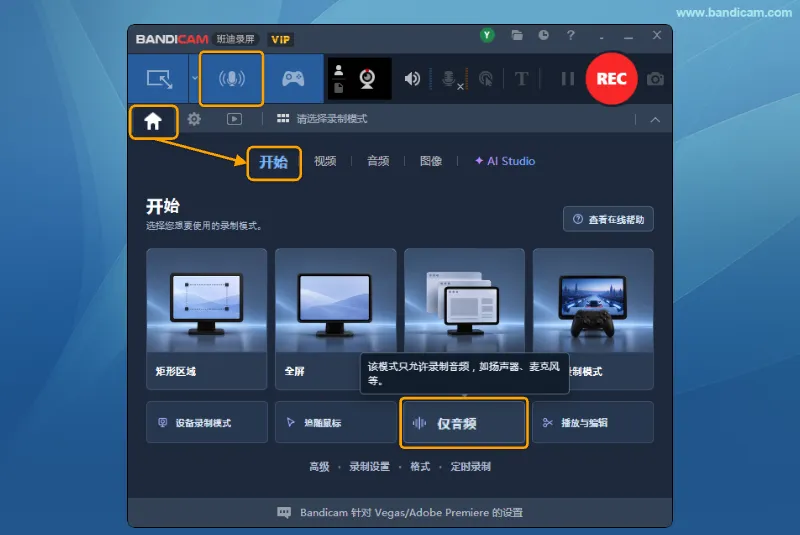This screenshot has height=535, width=800.
Task: Open the output folder icon in title bar
Action: coord(517,35)
